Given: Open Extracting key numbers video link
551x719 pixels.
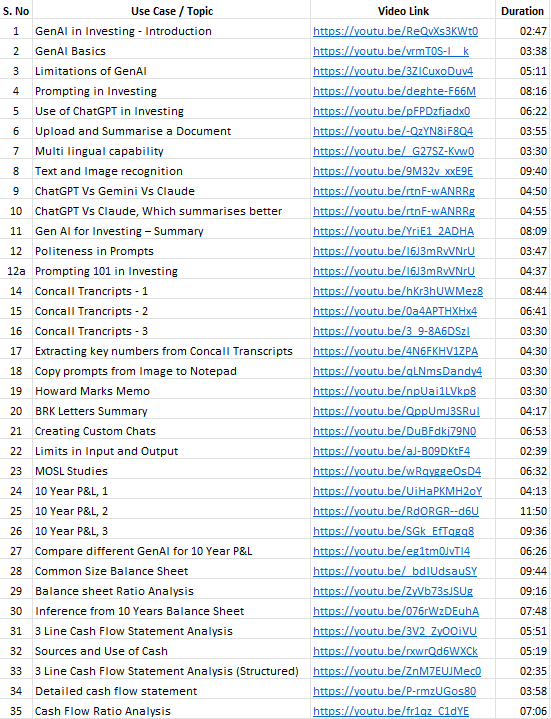Looking at the screenshot, I should (395, 351).
